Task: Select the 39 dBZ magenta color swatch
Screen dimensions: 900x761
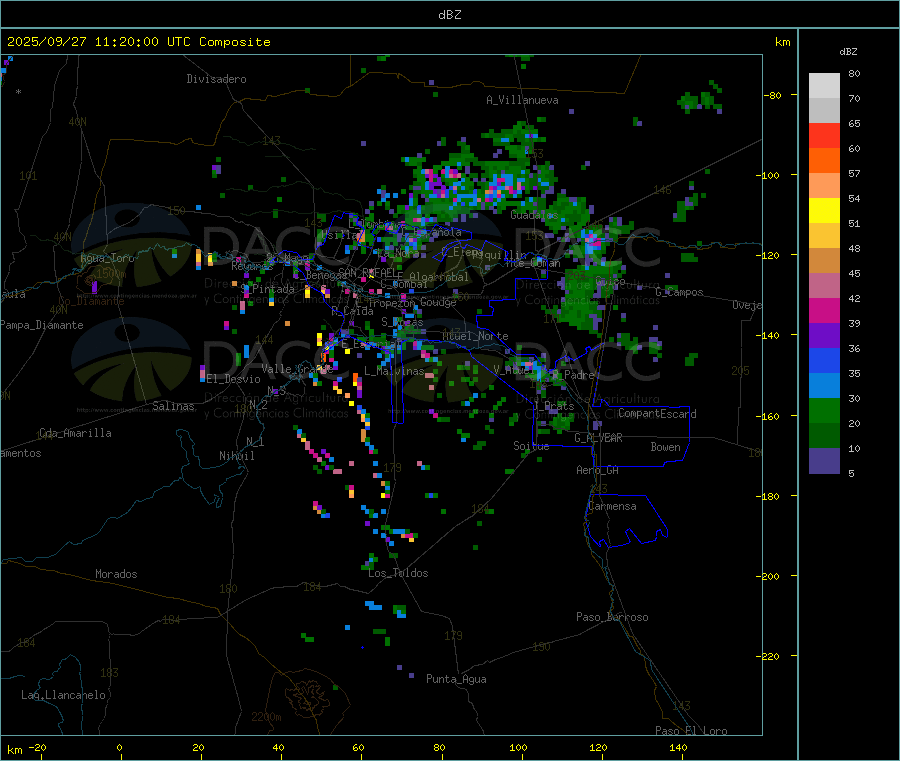Action: click(x=824, y=310)
